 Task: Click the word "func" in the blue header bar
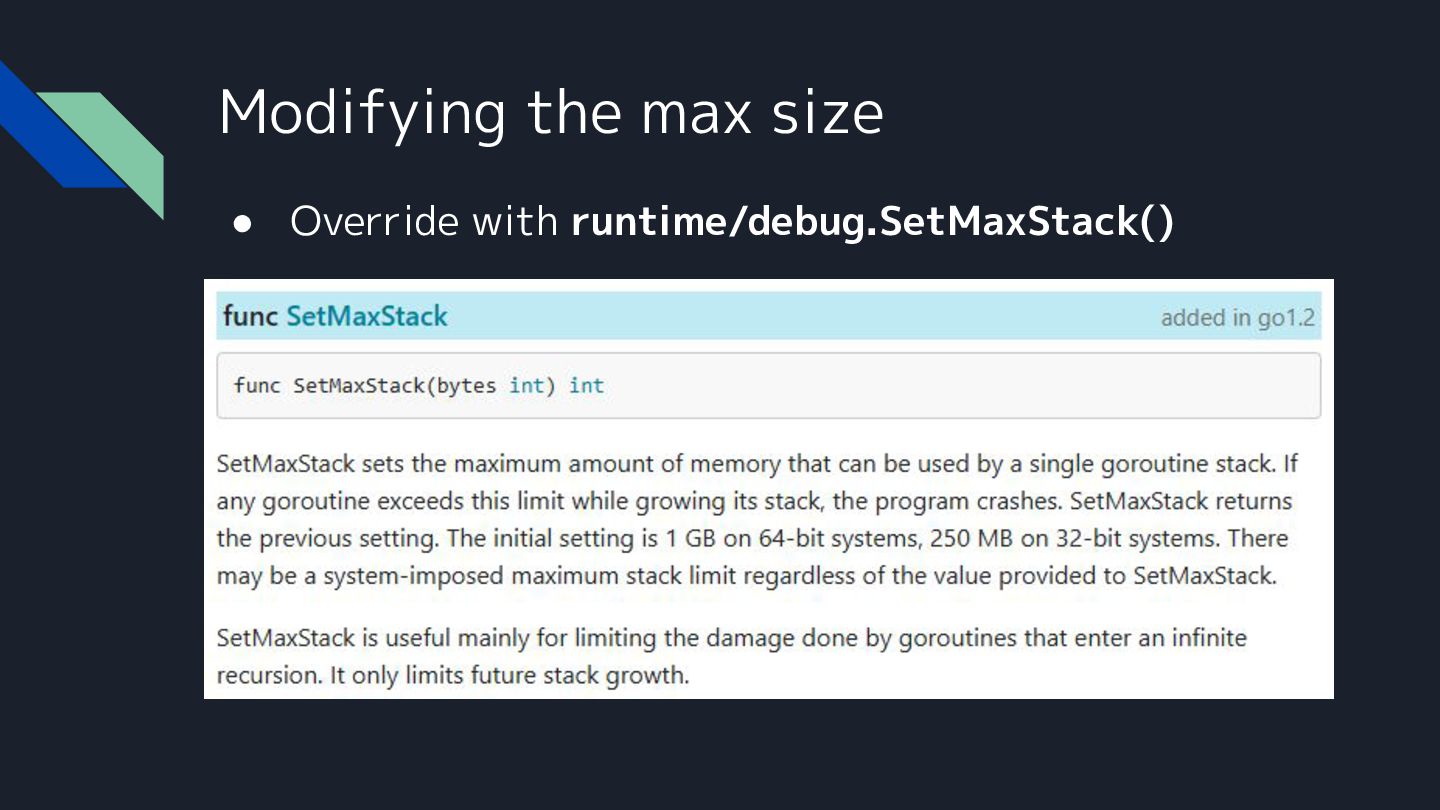(x=250, y=316)
